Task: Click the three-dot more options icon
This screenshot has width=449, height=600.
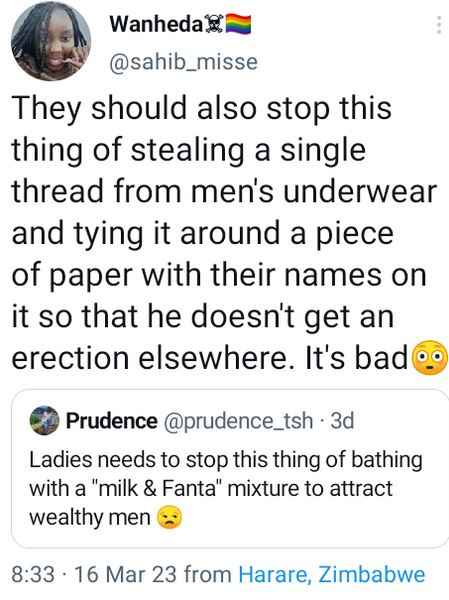Action: click(x=439, y=26)
